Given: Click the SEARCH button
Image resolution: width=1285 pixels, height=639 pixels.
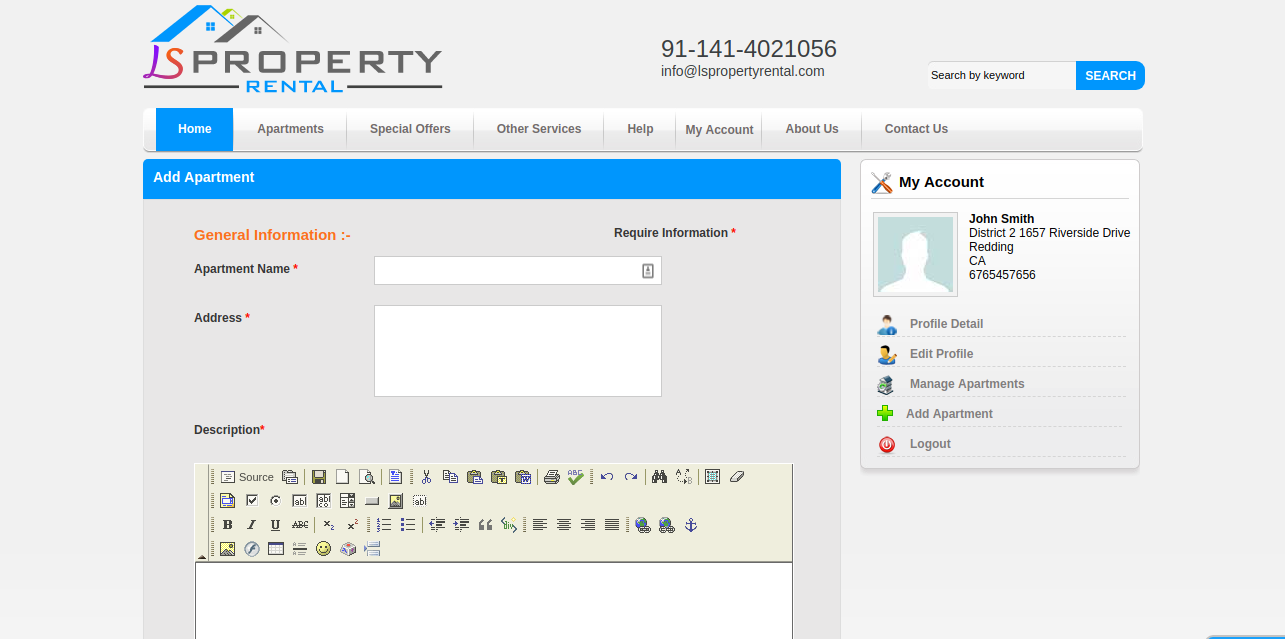Looking at the screenshot, I should pyautogui.click(x=1110, y=75).
